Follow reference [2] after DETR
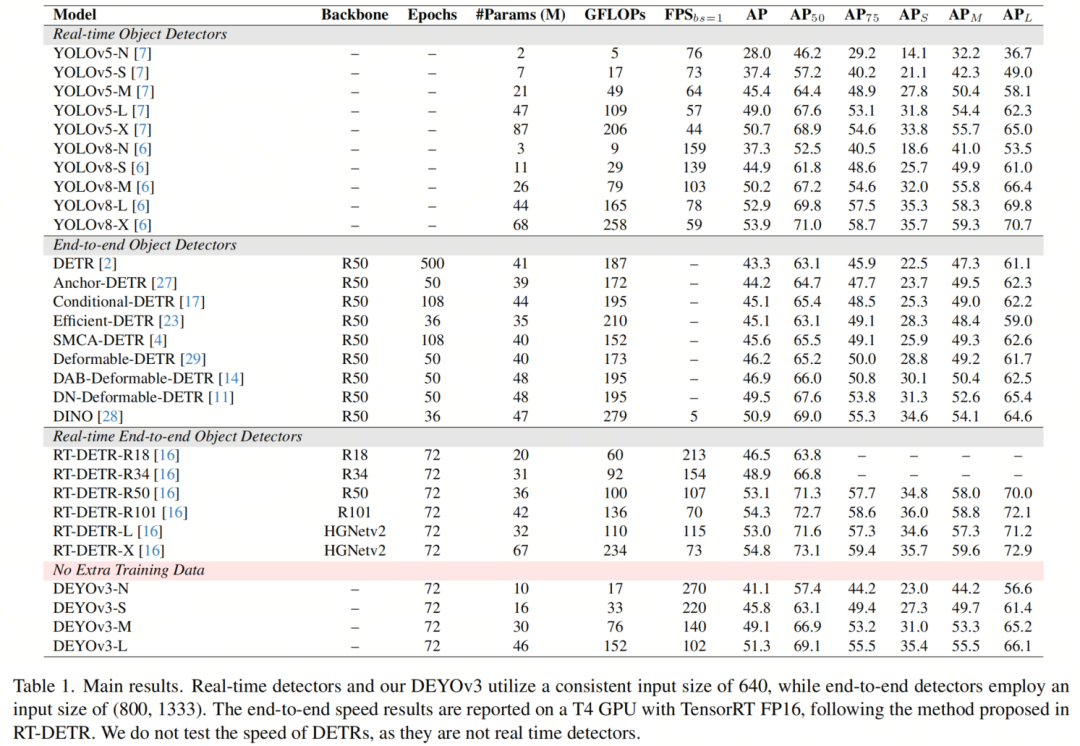The image size is (1080, 746). point(108,264)
